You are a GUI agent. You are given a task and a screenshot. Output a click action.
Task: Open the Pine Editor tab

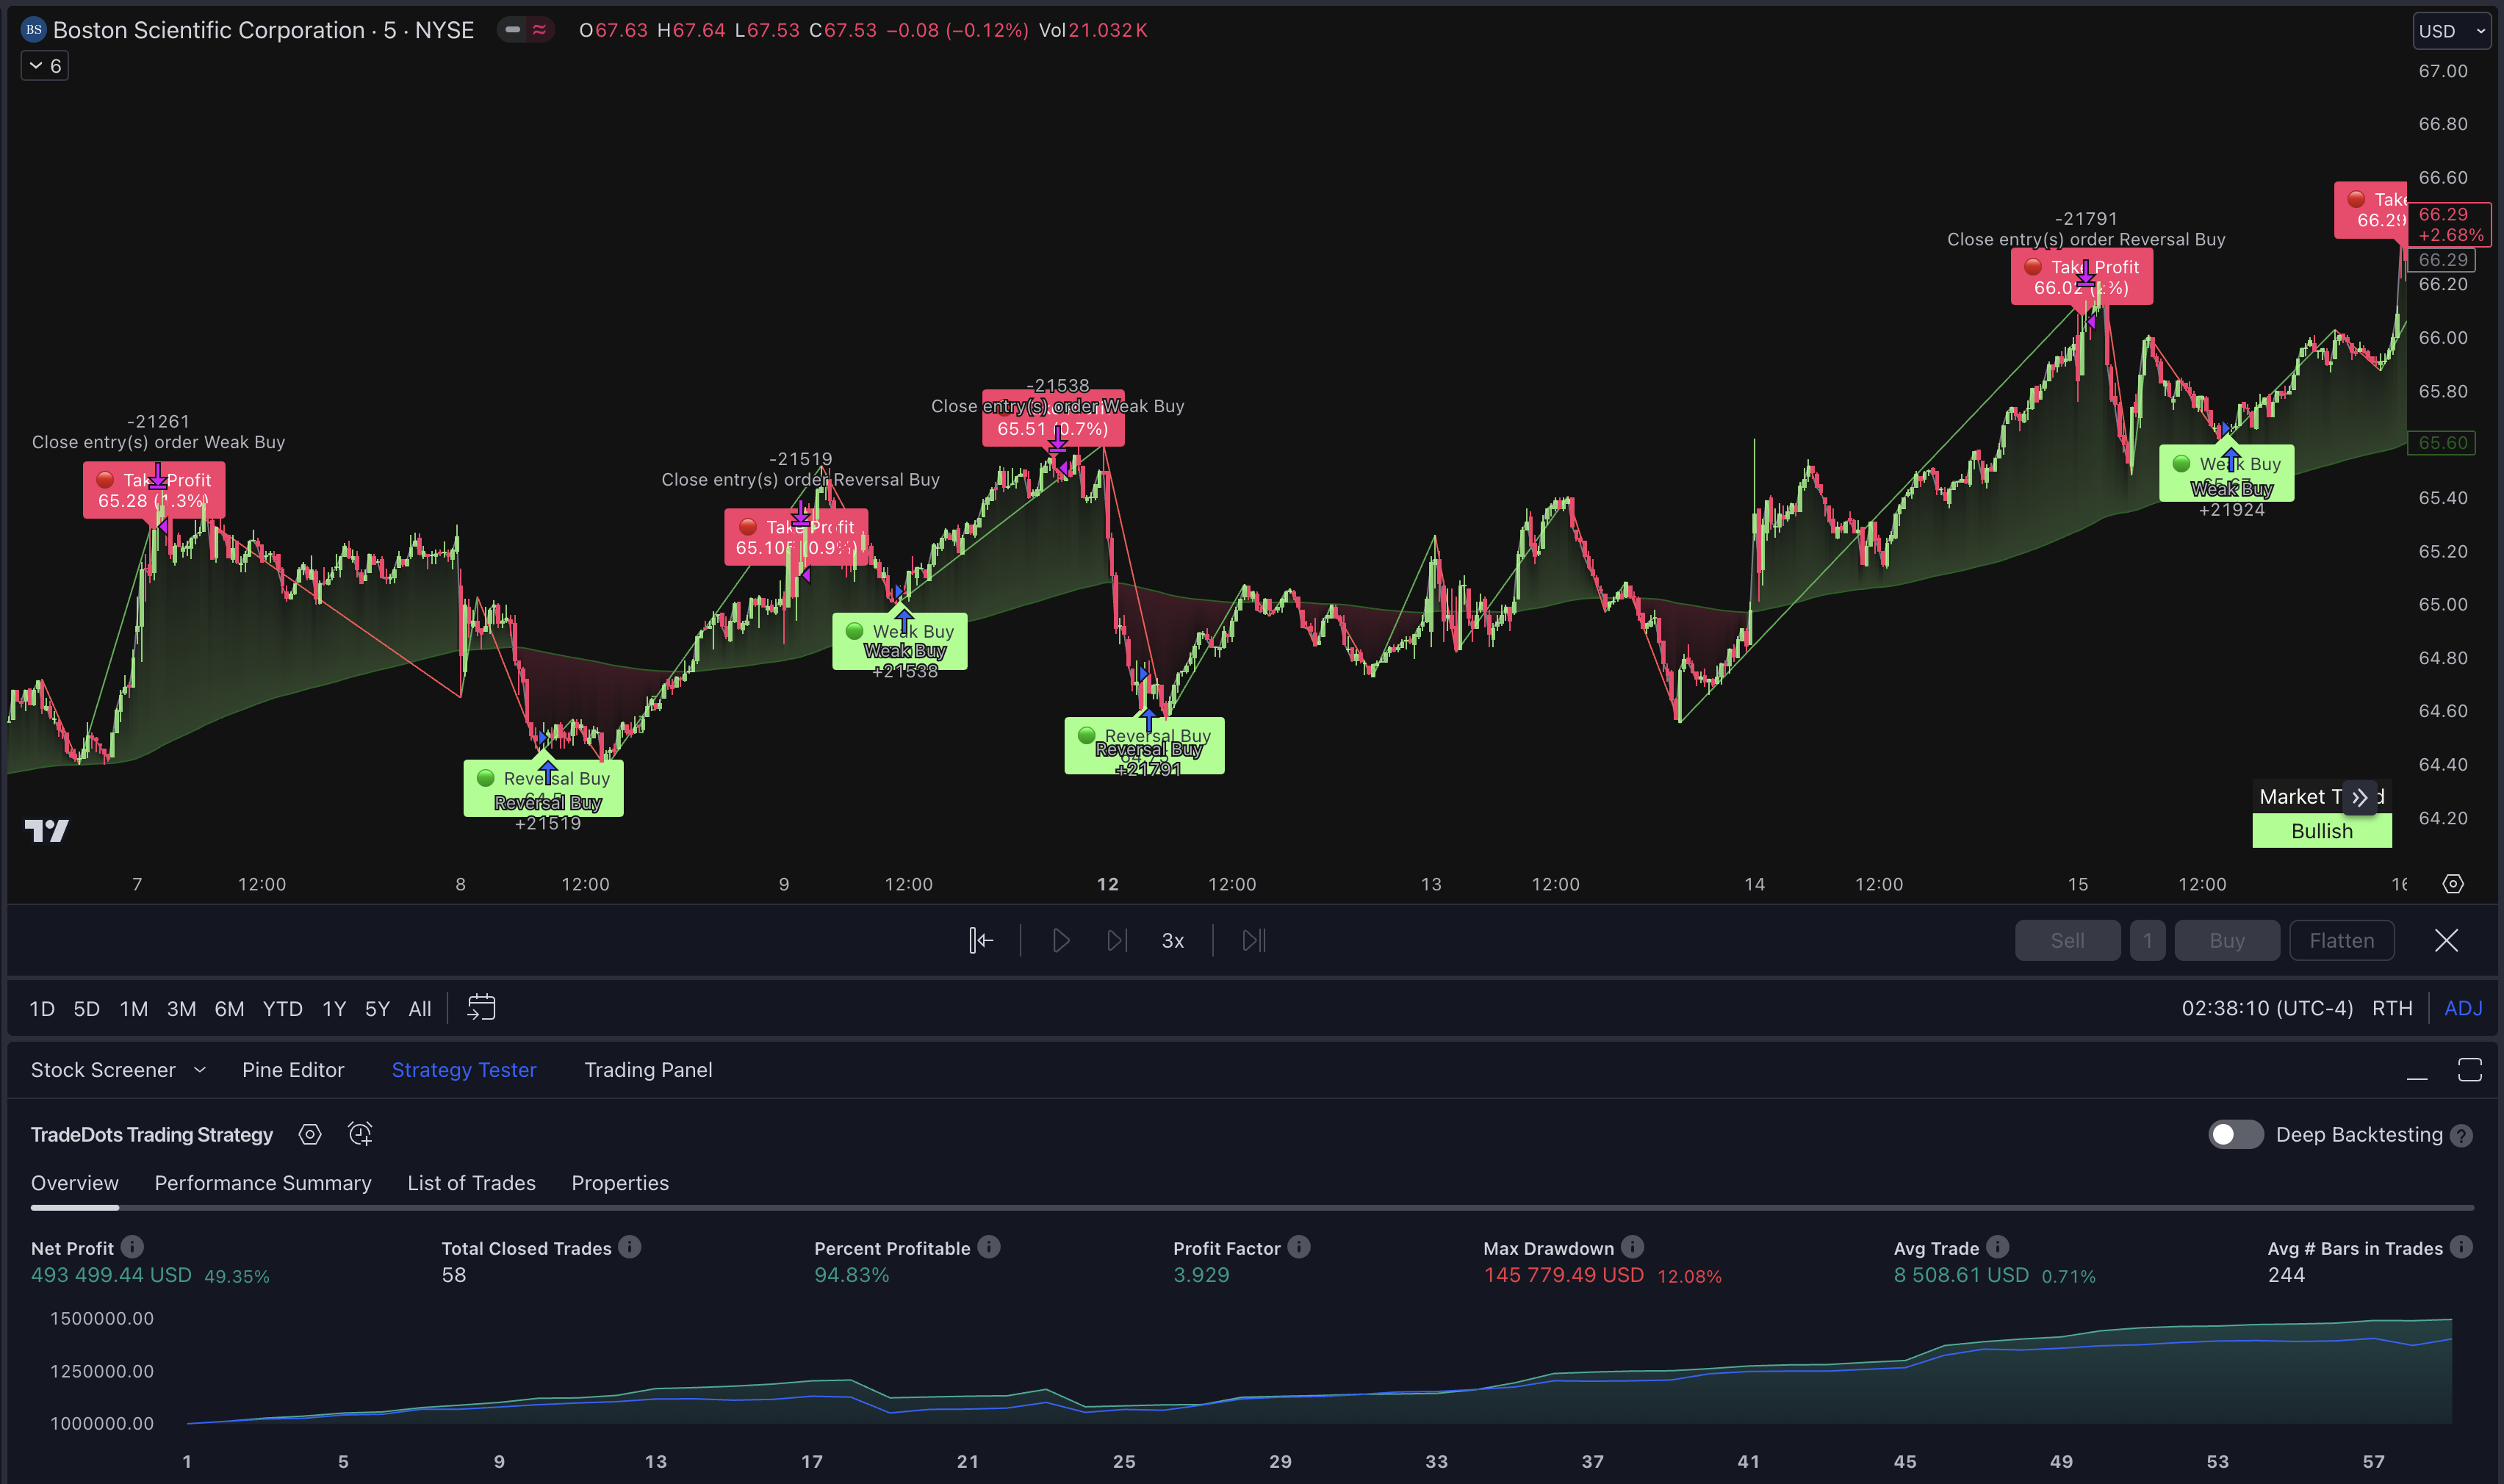pos(293,1069)
